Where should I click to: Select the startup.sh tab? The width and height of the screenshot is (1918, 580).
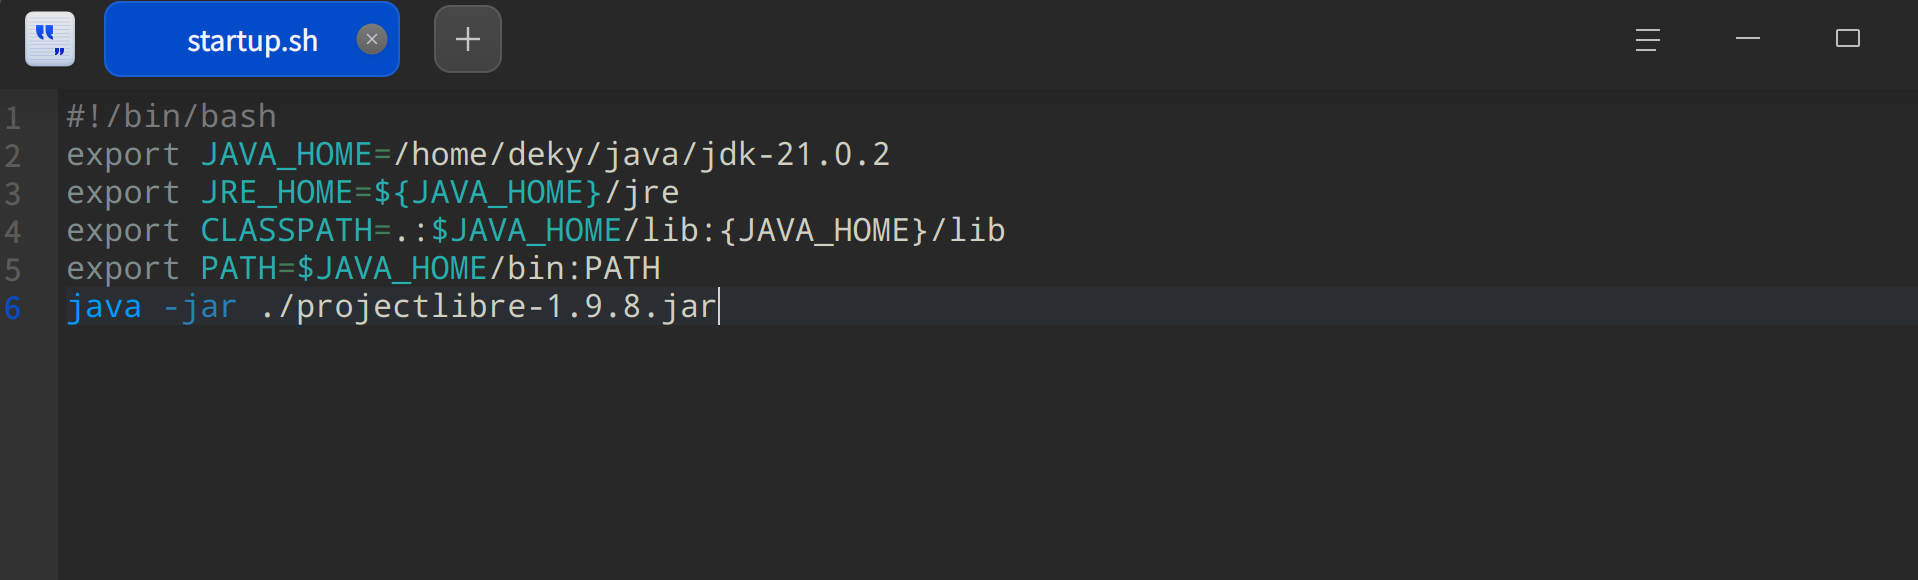[252, 40]
